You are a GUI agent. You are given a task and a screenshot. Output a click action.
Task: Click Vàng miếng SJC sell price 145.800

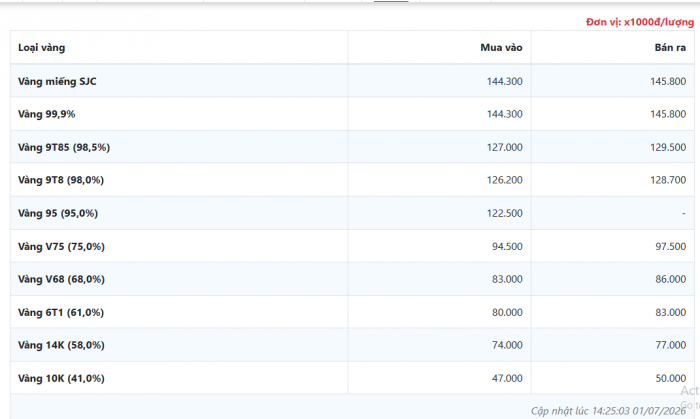[x=668, y=82]
